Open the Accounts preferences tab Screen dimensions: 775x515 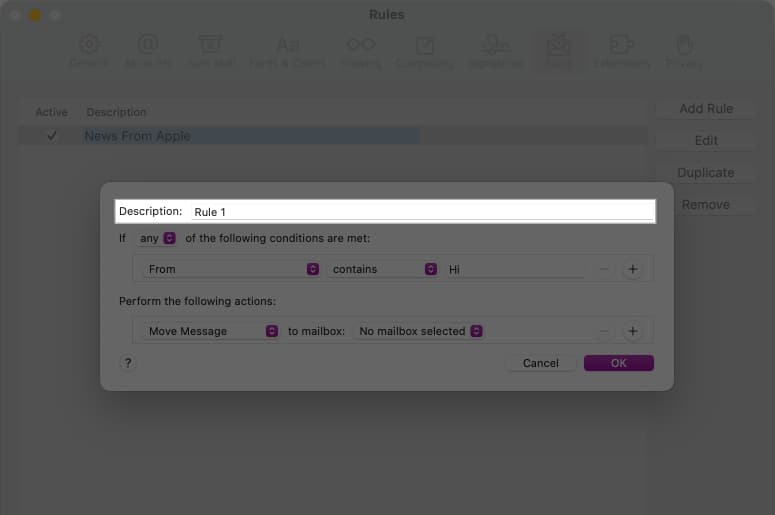tap(148, 51)
